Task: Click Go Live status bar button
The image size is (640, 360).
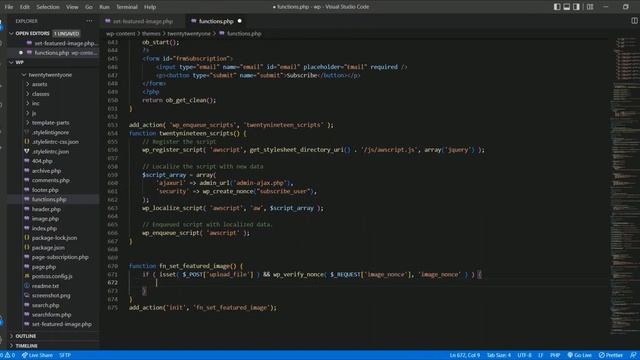Action: (579, 355)
